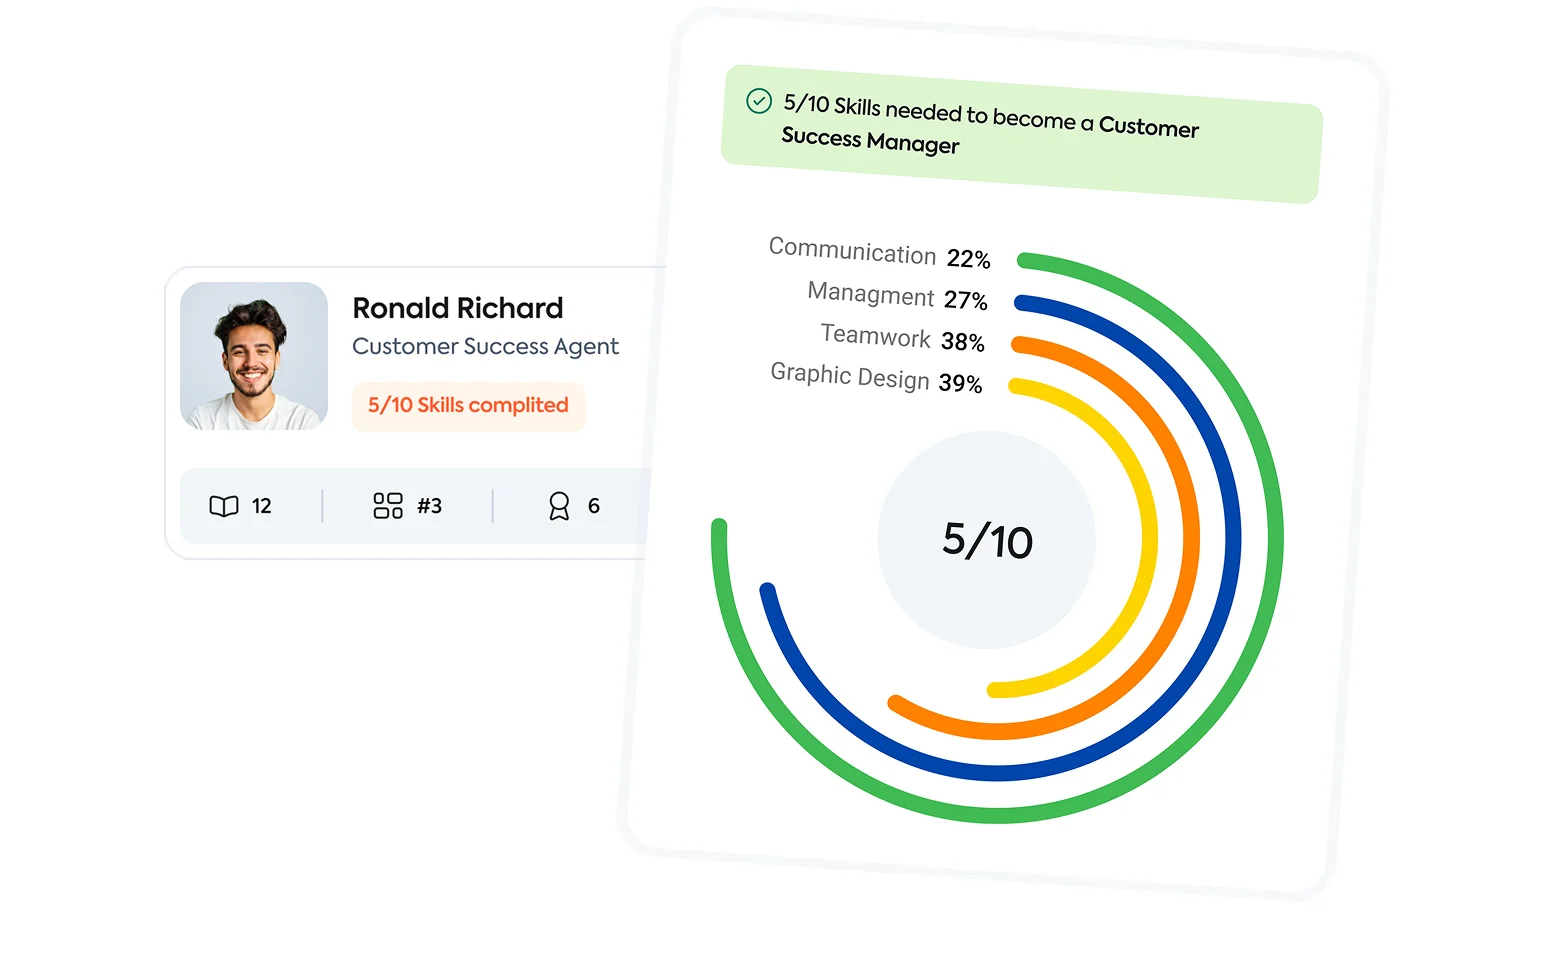This screenshot has width=1556, height=960.
Task: Click the green circled checkmark icon
Action: point(759,101)
